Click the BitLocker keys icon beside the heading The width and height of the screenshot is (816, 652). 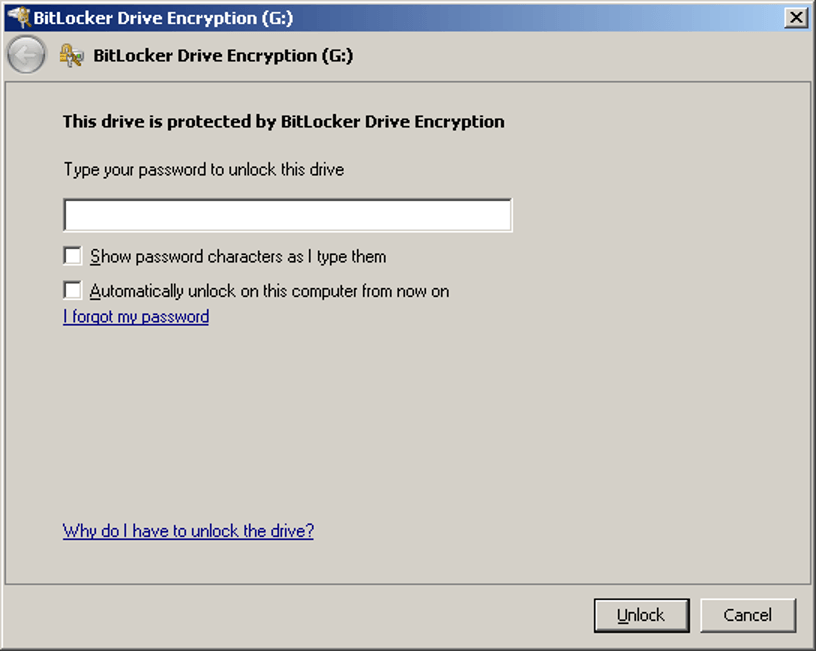coord(70,55)
